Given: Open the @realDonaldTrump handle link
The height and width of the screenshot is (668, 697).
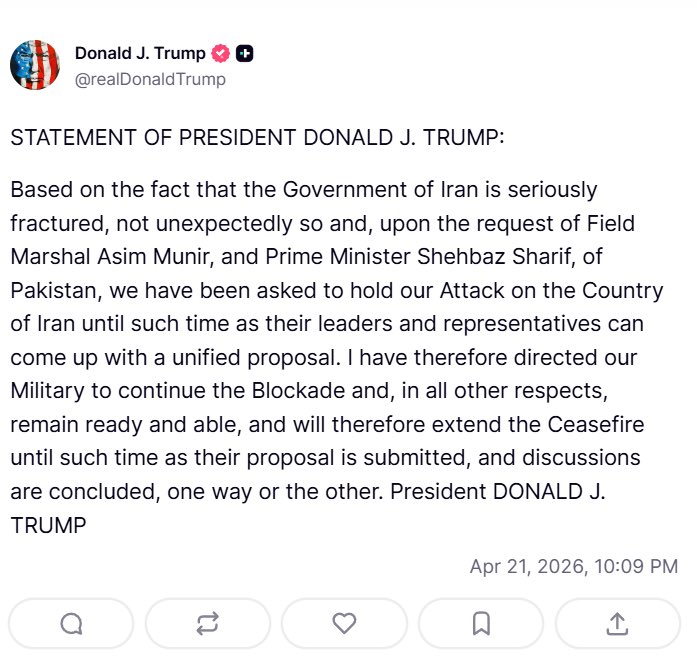Looking at the screenshot, I should [150, 79].
